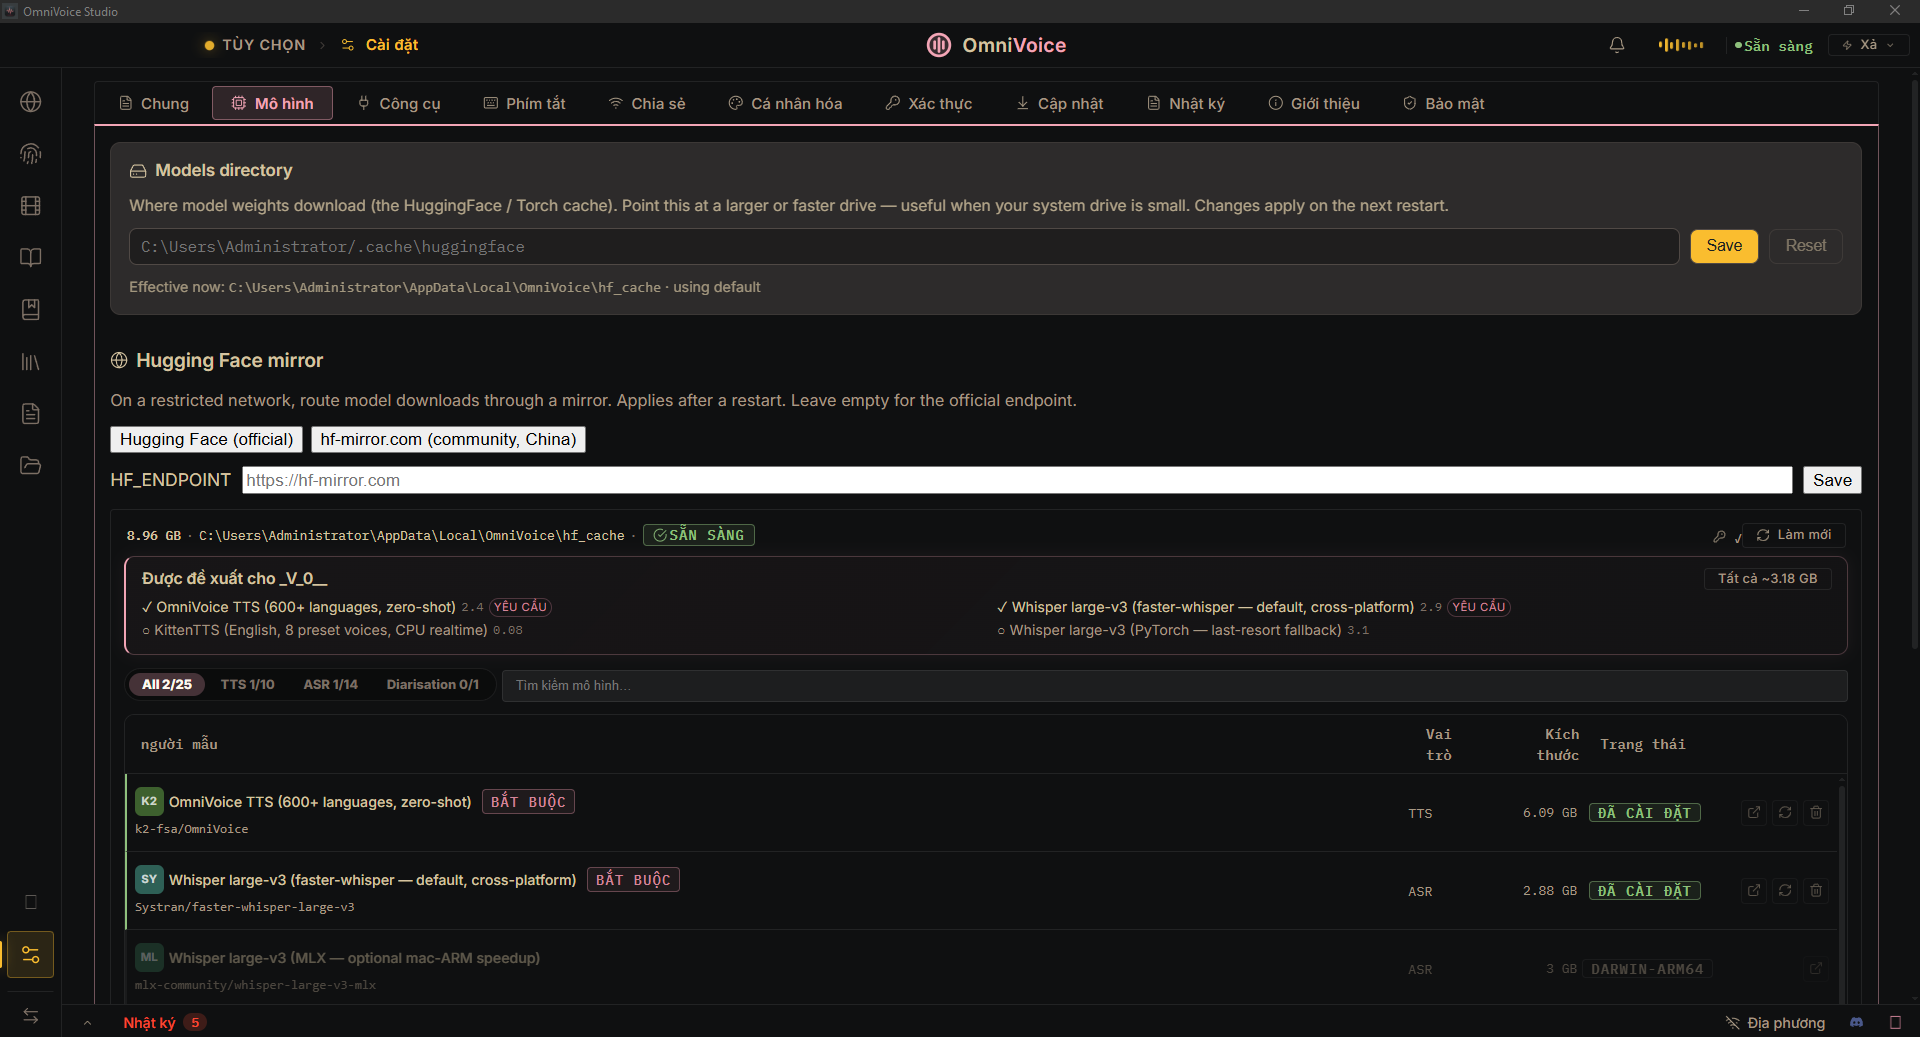Filter models by ASR 1/14
The height and width of the screenshot is (1037, 1920).
coord(330,685)
